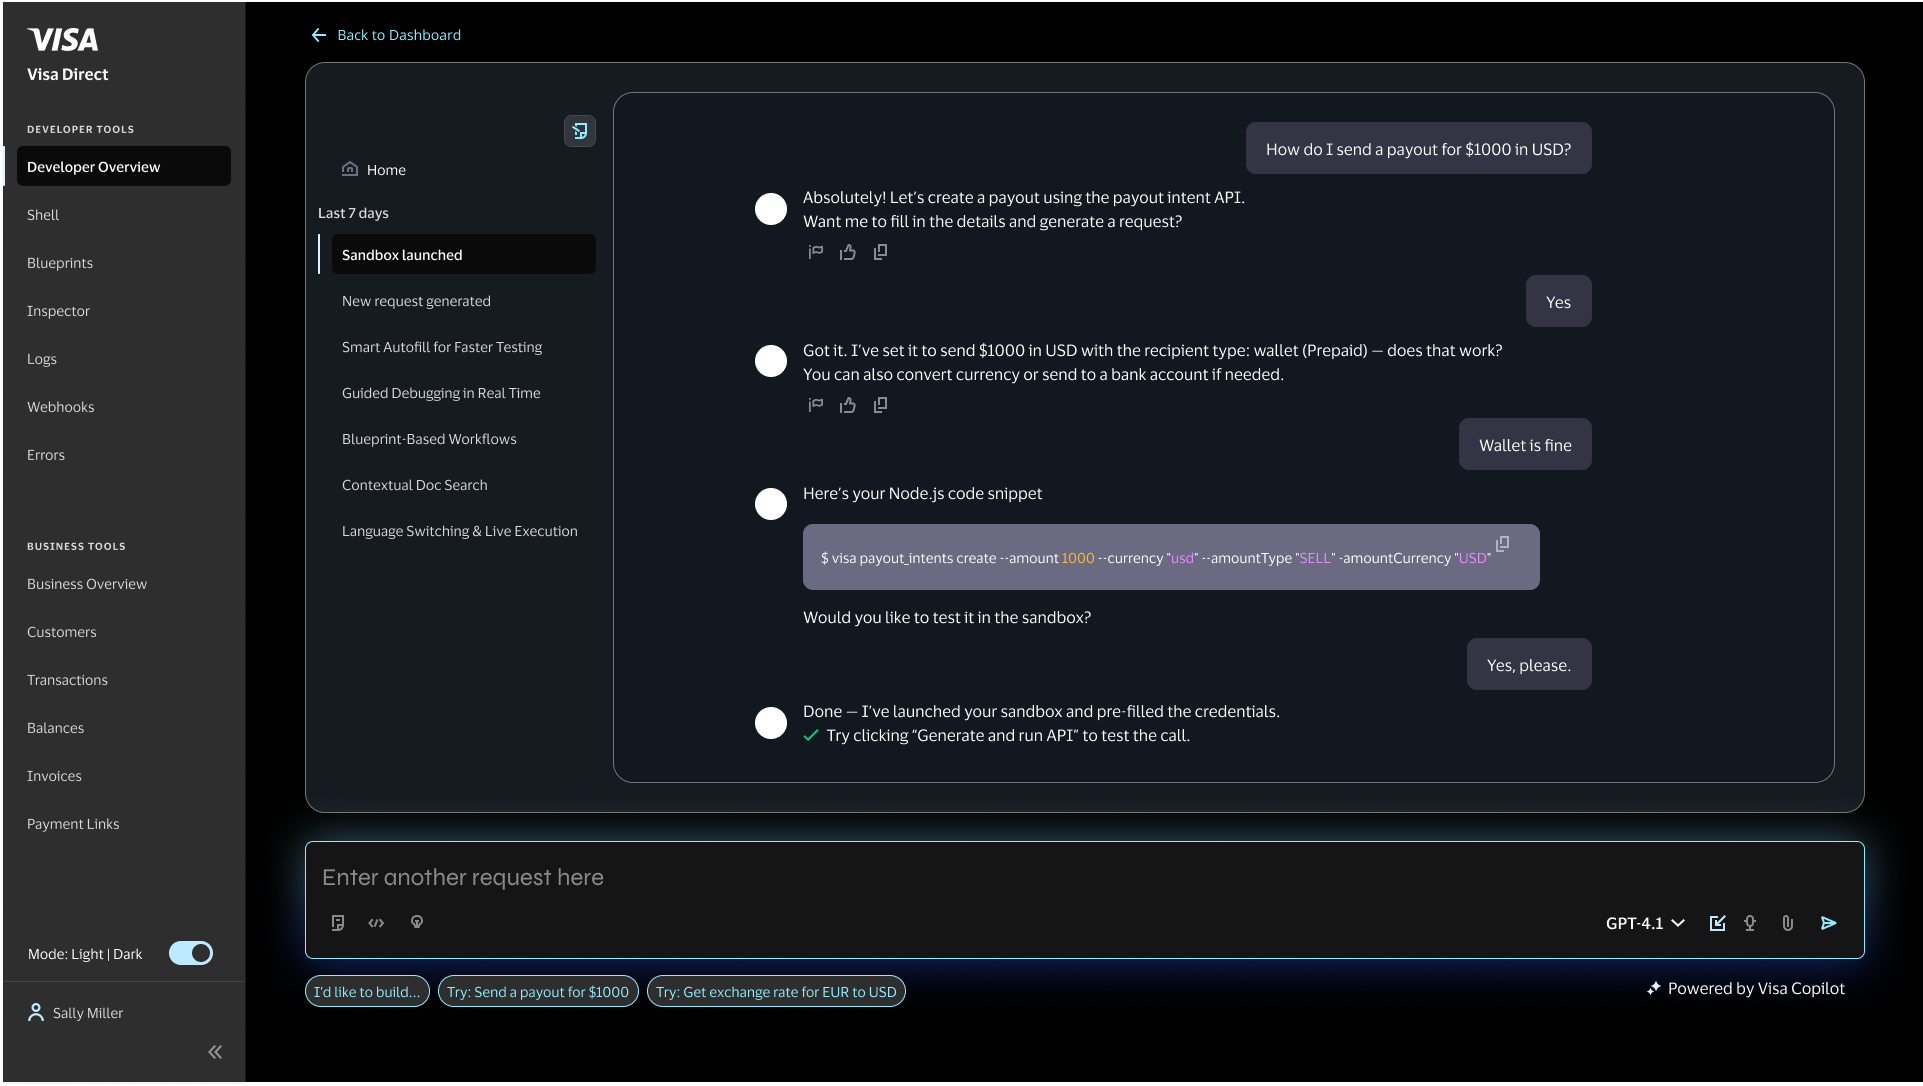Click the send arrow icon

(x=1828, y=923)
